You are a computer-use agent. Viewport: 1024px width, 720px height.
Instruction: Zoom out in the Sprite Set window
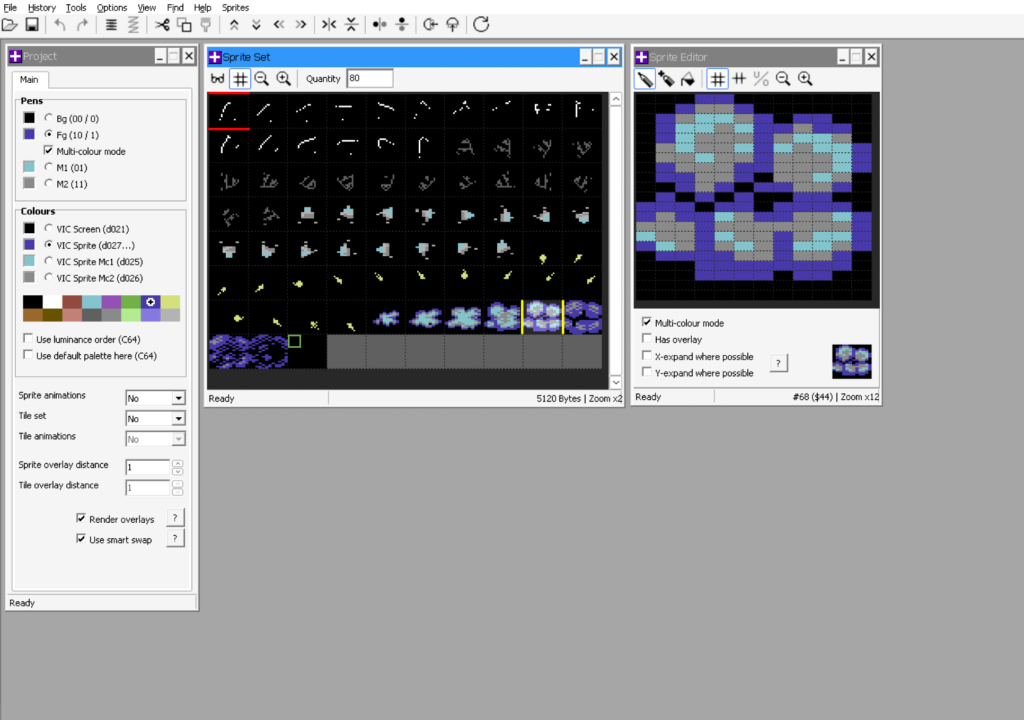click(262, 78)
